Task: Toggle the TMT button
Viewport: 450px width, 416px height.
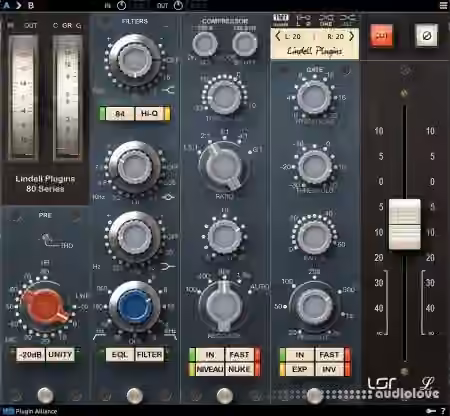Action: (x=281, y=19)
